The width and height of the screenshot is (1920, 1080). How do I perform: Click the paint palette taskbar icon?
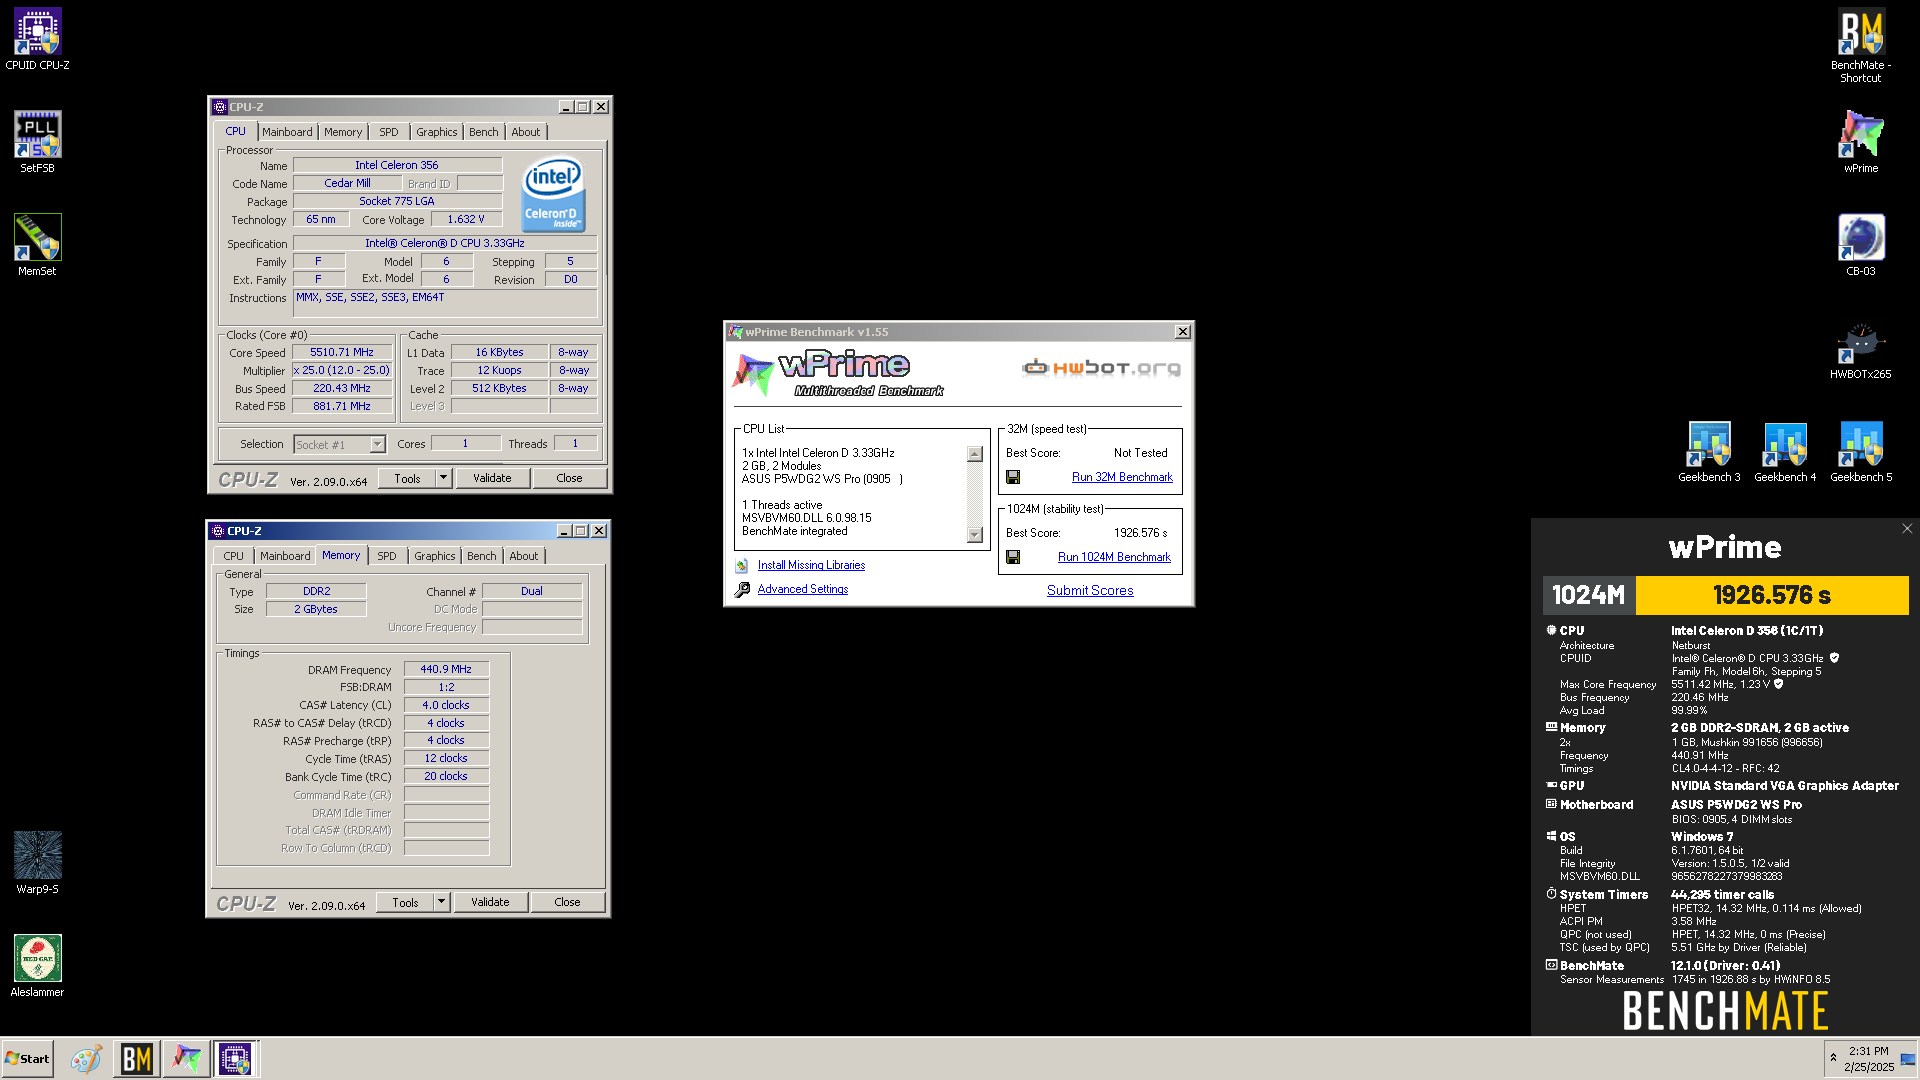(x=86, y=1059)
